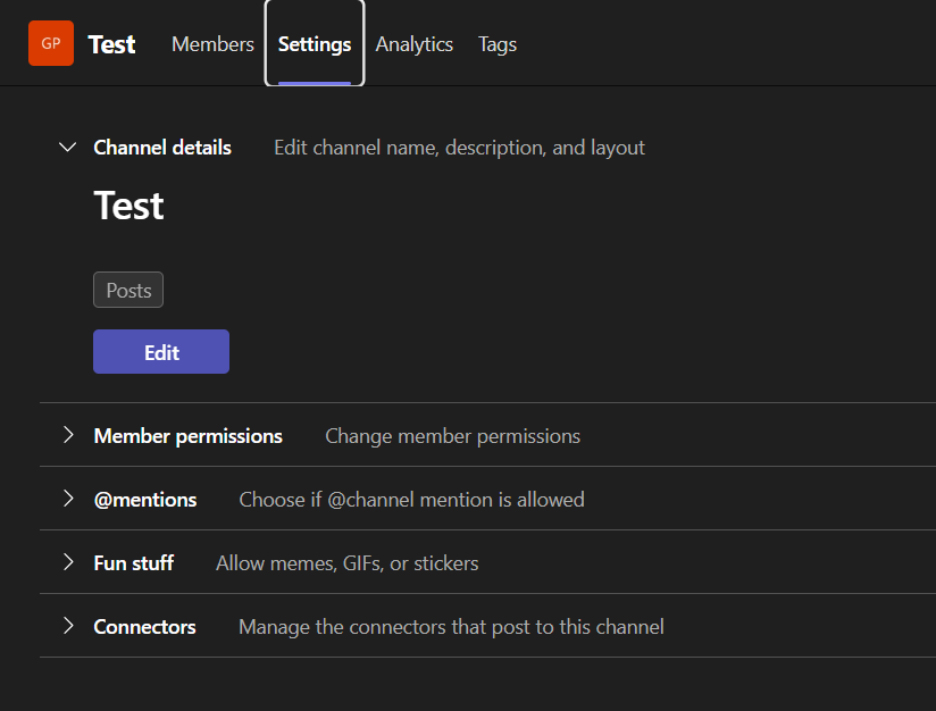Go to the Tags tab
936x711 pixels.
point(497,44)
